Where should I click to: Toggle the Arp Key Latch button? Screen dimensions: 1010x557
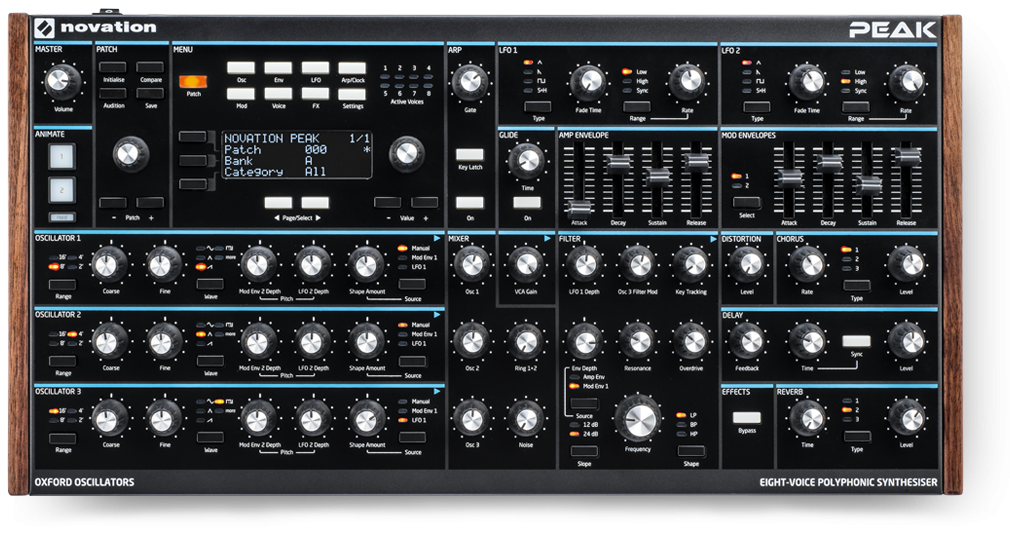[470, 155]
